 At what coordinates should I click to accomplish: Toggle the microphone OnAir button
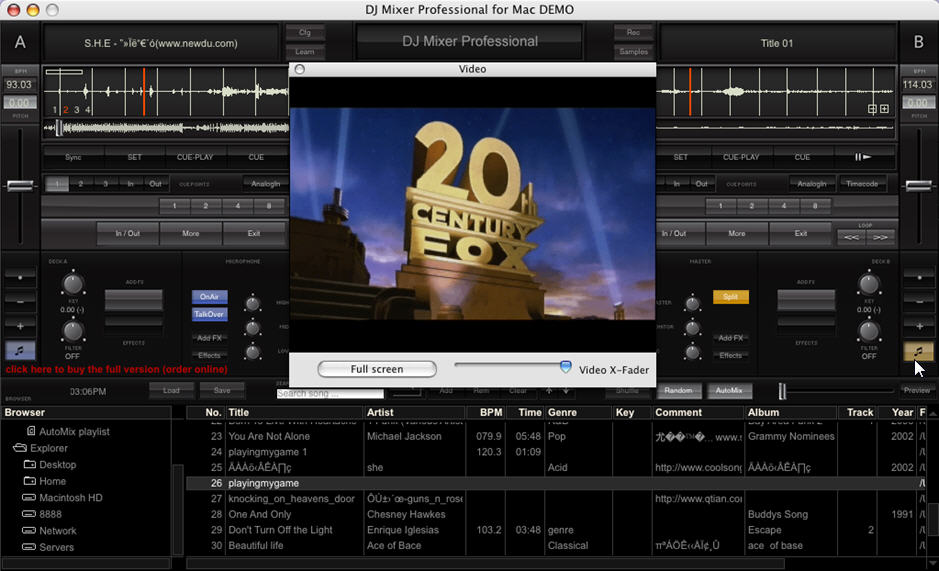pos(210,297)
